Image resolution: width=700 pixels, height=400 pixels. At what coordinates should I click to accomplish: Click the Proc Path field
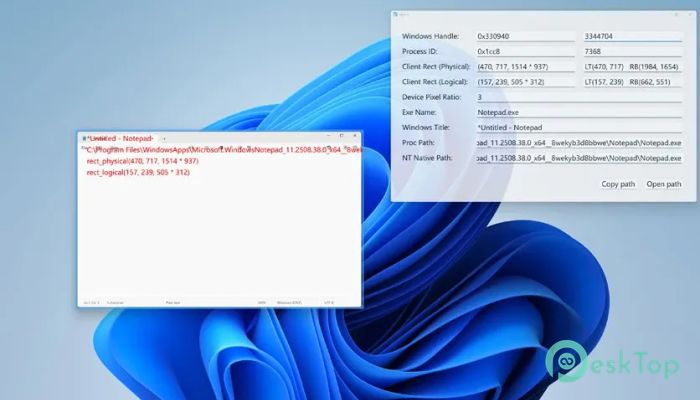pos(579,143)
